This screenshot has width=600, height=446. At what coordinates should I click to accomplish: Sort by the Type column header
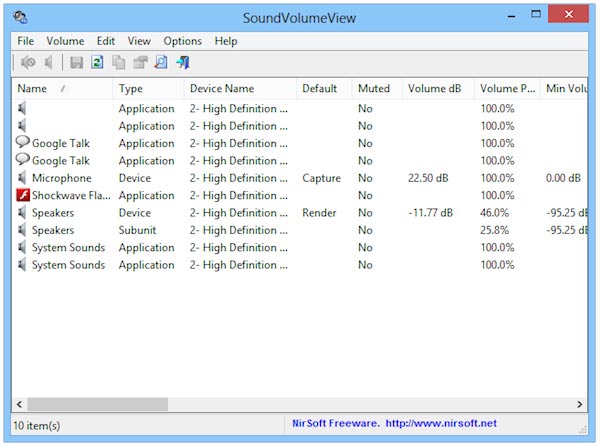click(148, 89)
